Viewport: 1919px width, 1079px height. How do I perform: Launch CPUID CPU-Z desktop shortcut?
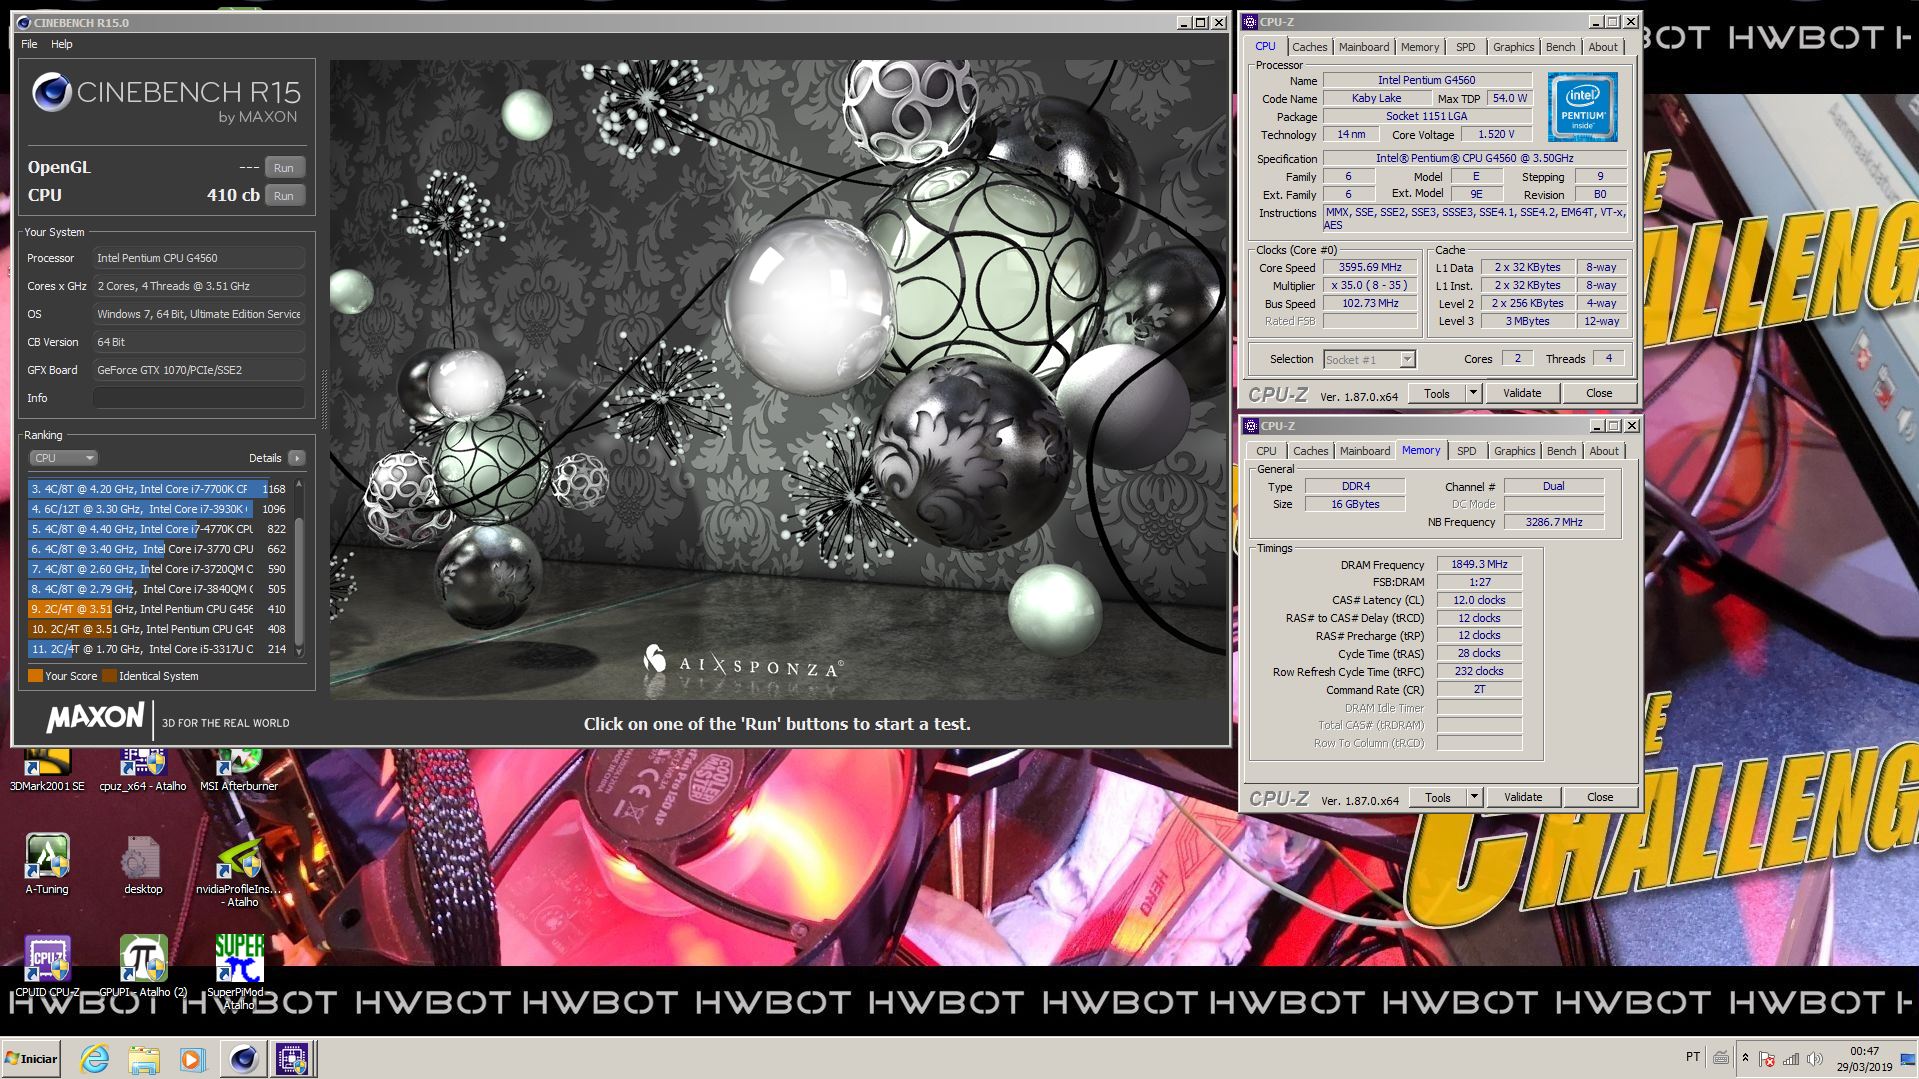[47, 967]
